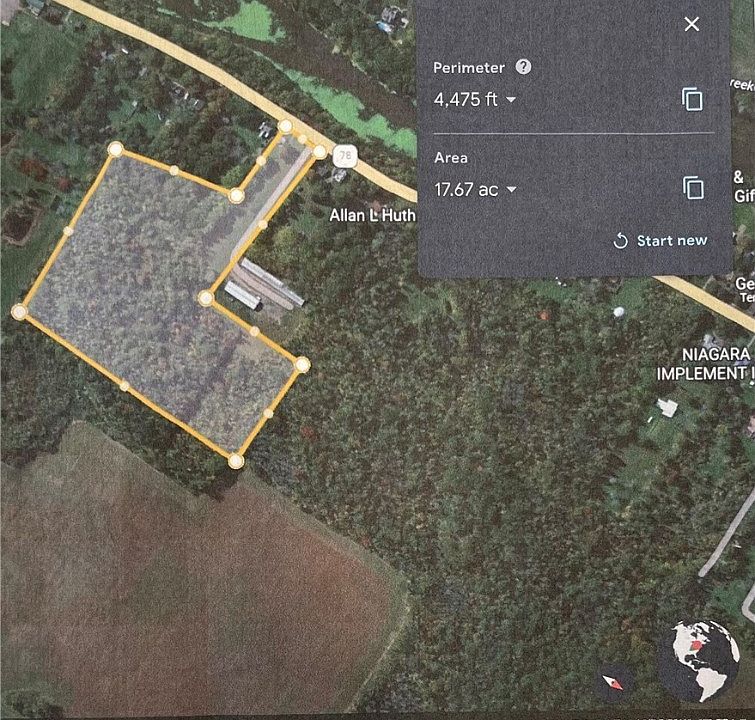This screenshot has height=720, width=755.
Task: Click the 17.67 ac area value
Action: 466,189
